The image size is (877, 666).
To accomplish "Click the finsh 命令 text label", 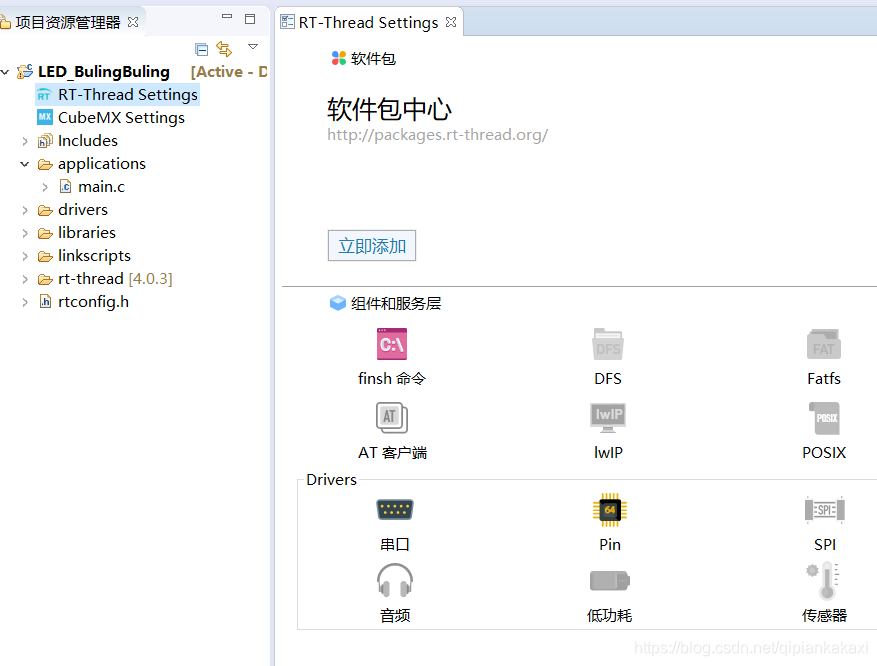I will pos(392,379).
